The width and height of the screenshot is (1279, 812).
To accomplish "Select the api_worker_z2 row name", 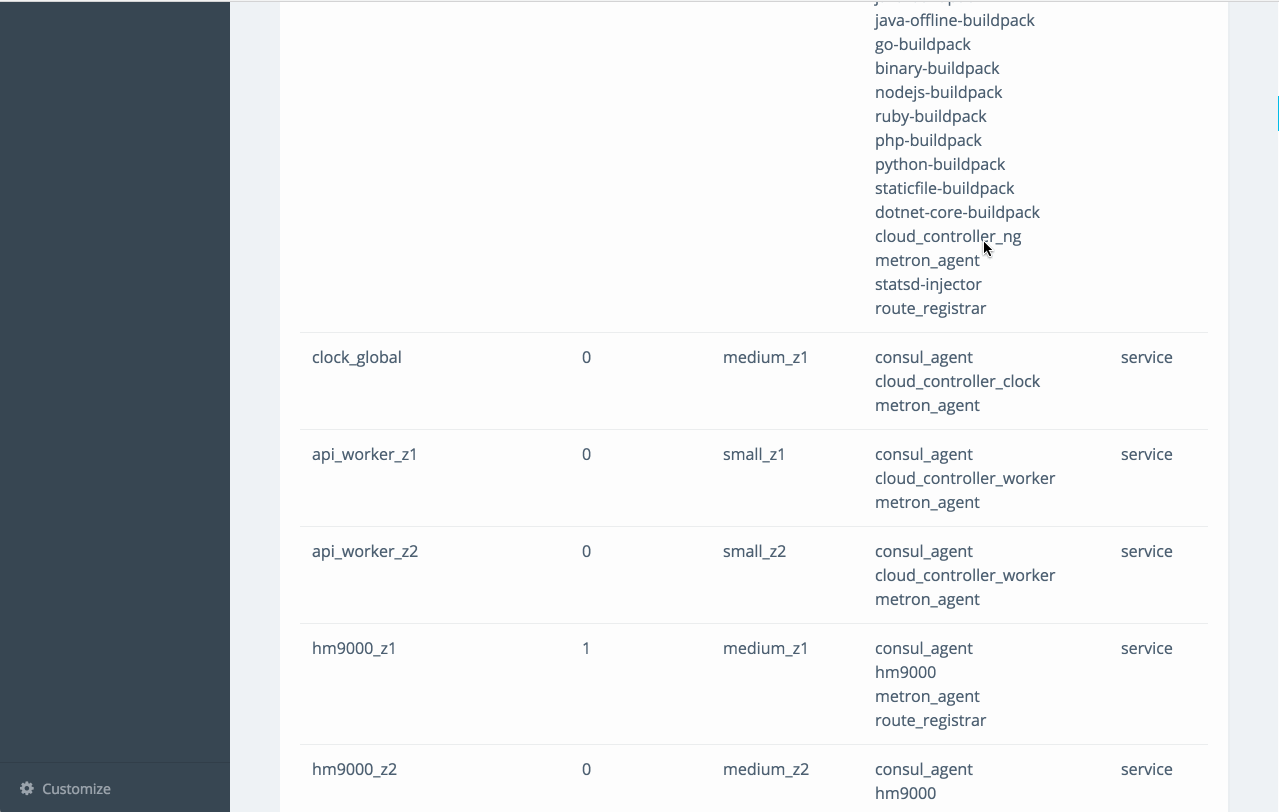I will tap(365, 552).
